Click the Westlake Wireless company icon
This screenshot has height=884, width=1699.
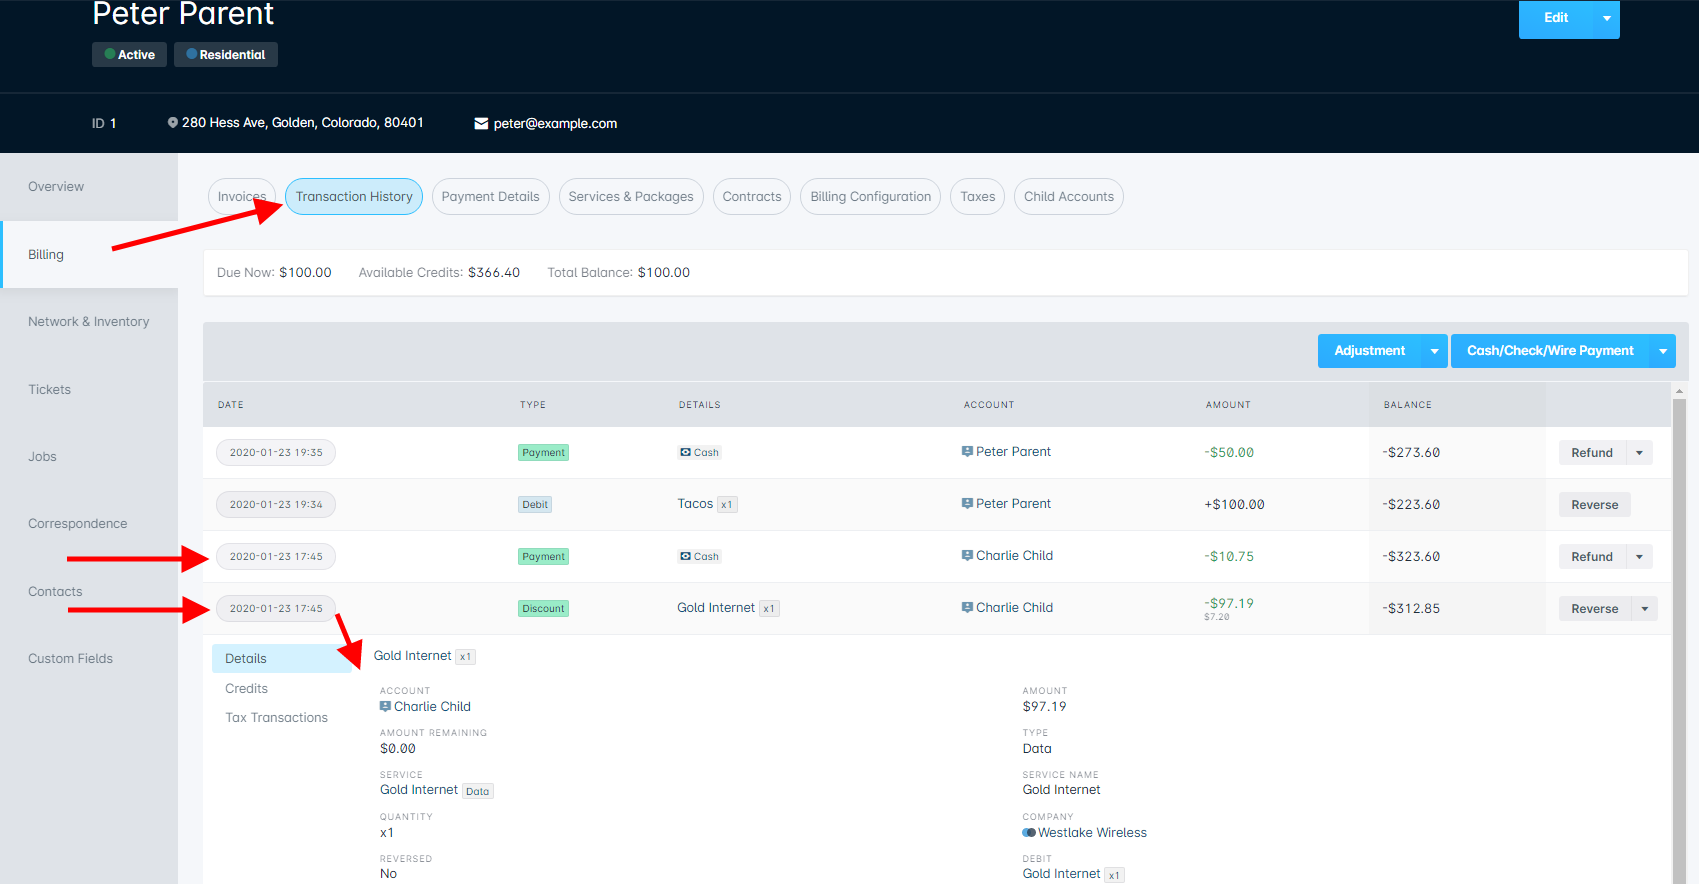(1029, 832)
